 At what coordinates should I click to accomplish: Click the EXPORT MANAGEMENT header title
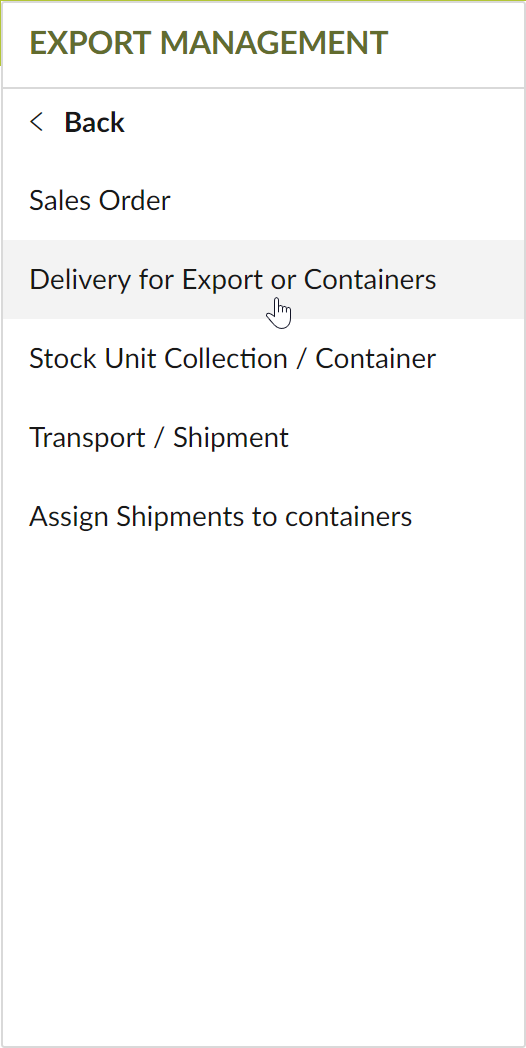pyautogui.click(x=209, y=43)
